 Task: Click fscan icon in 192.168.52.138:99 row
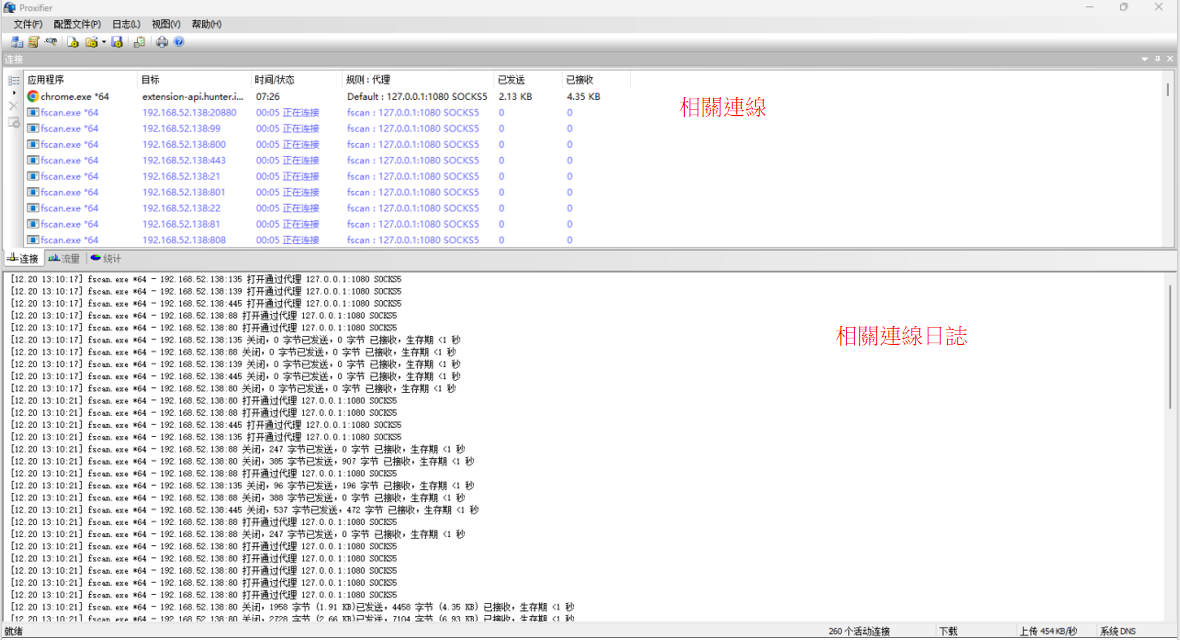[x=32, y=128]
